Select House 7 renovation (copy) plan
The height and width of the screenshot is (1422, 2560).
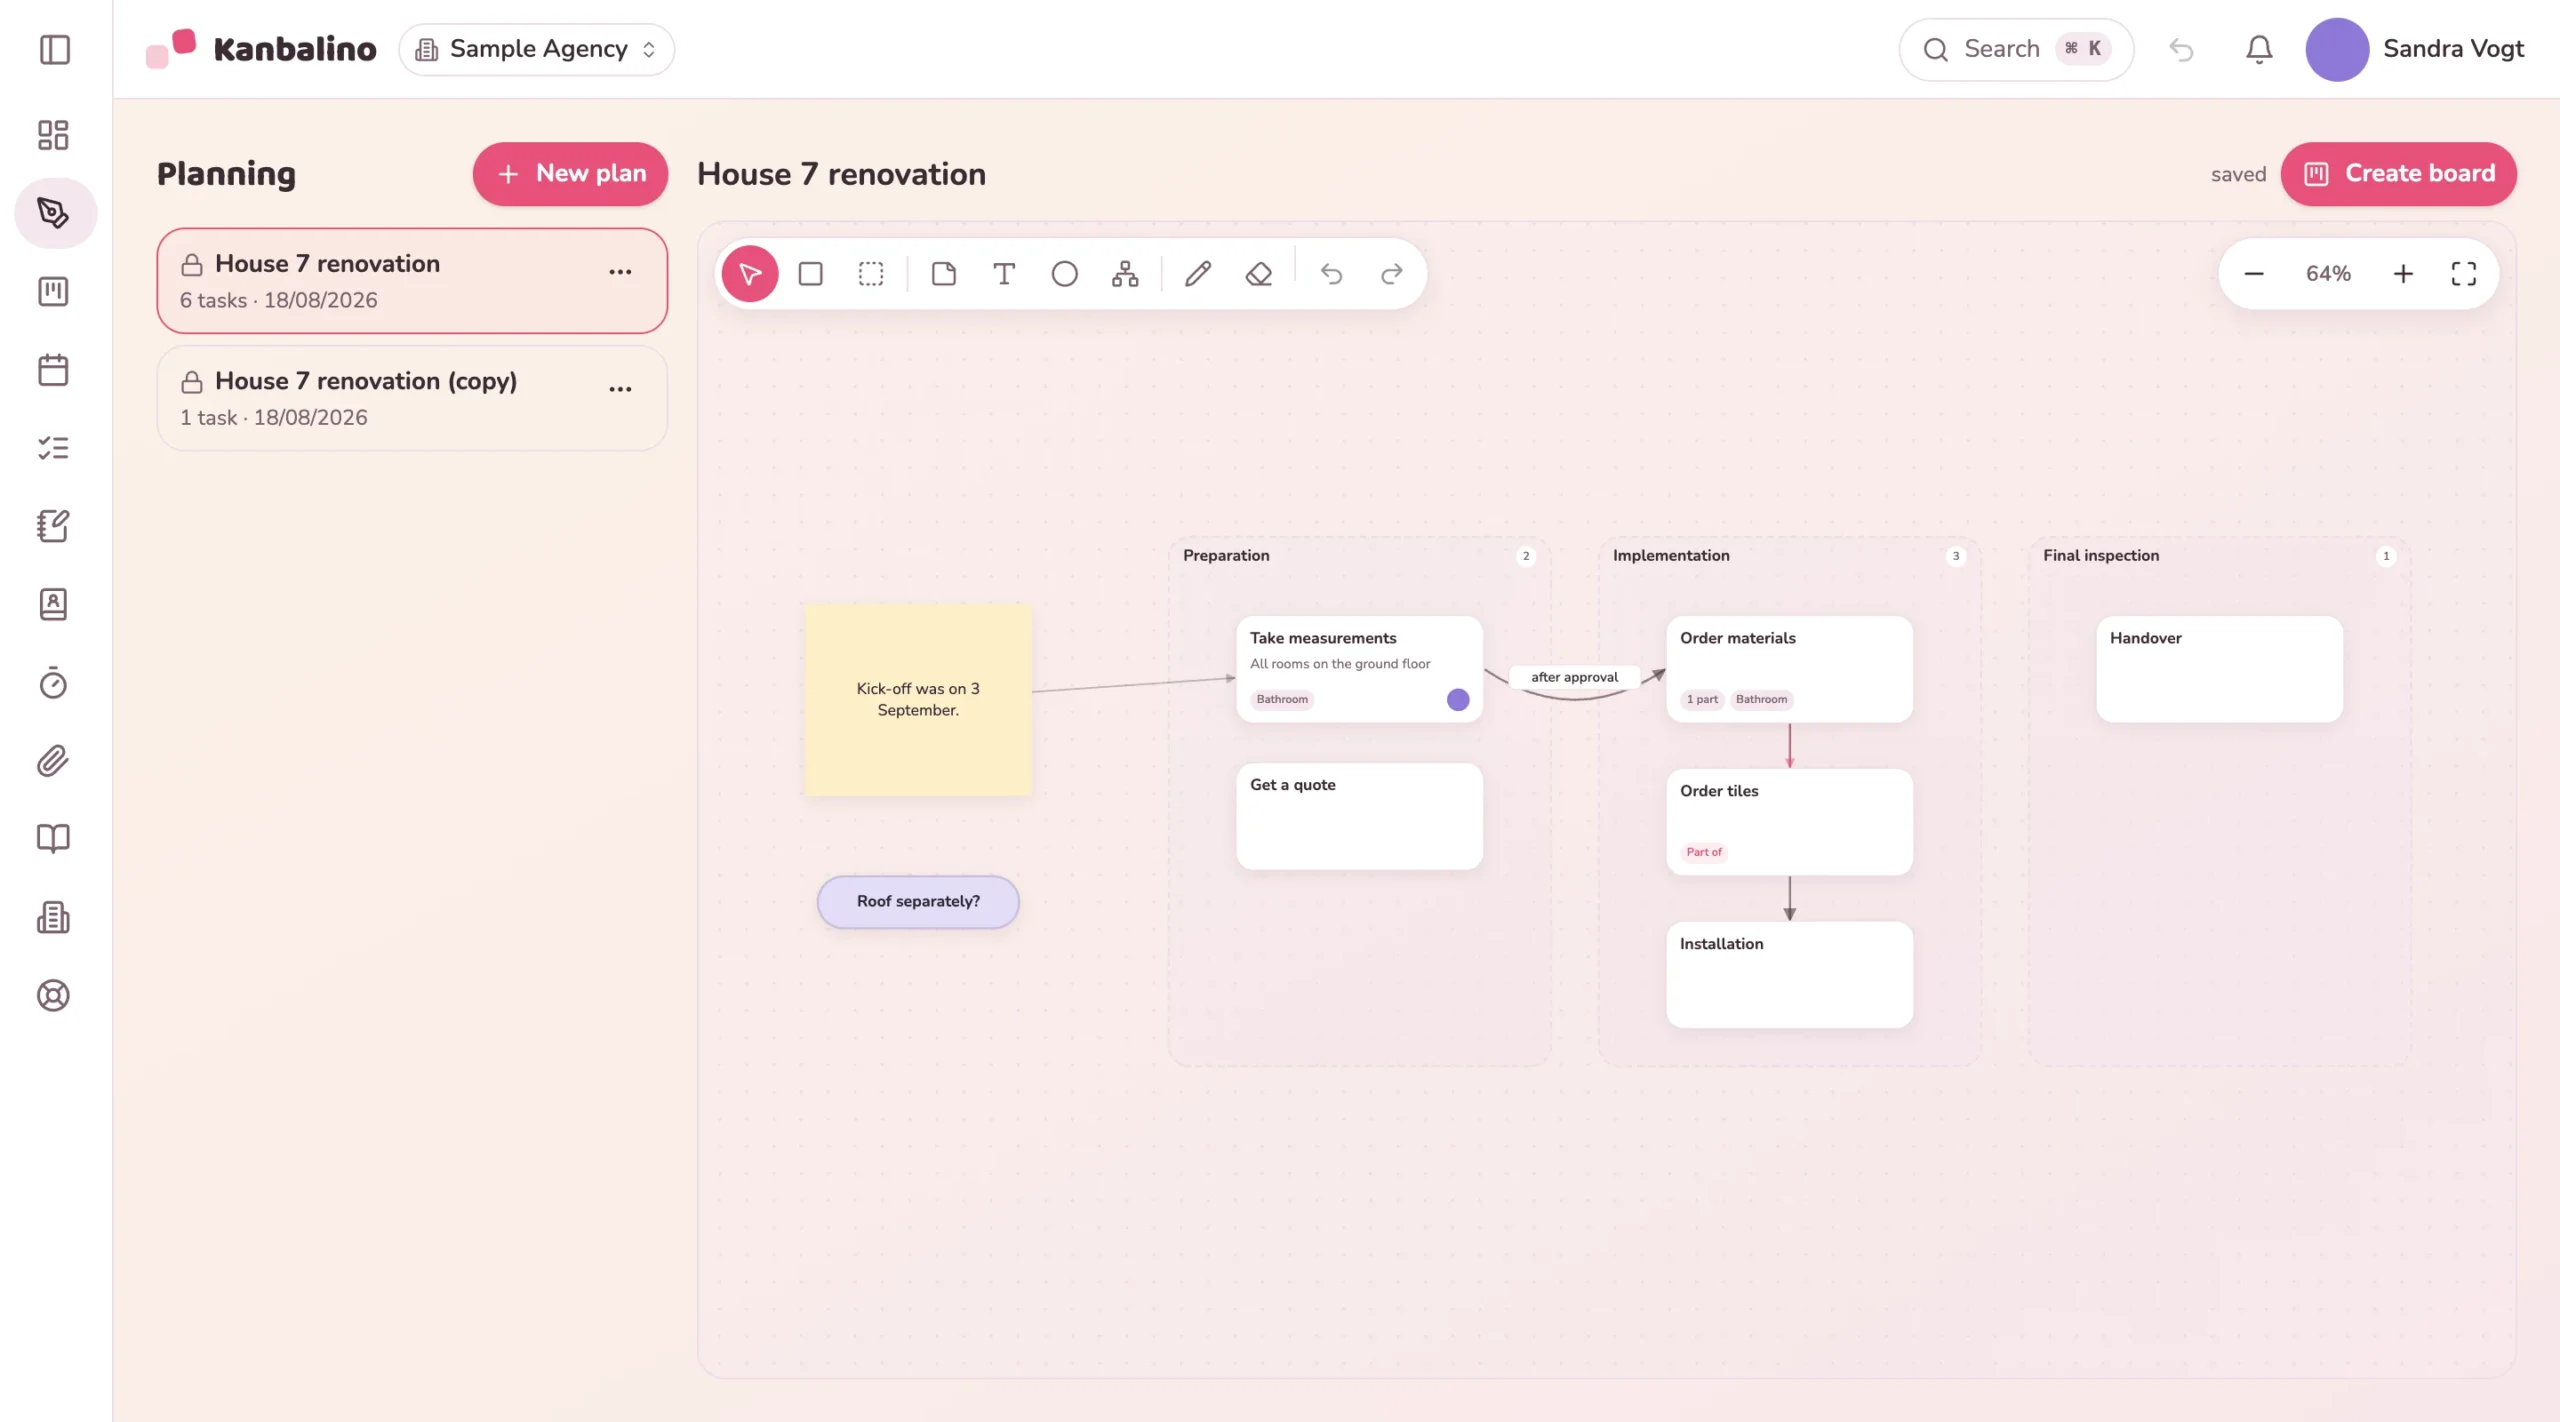tap(412, 398)
